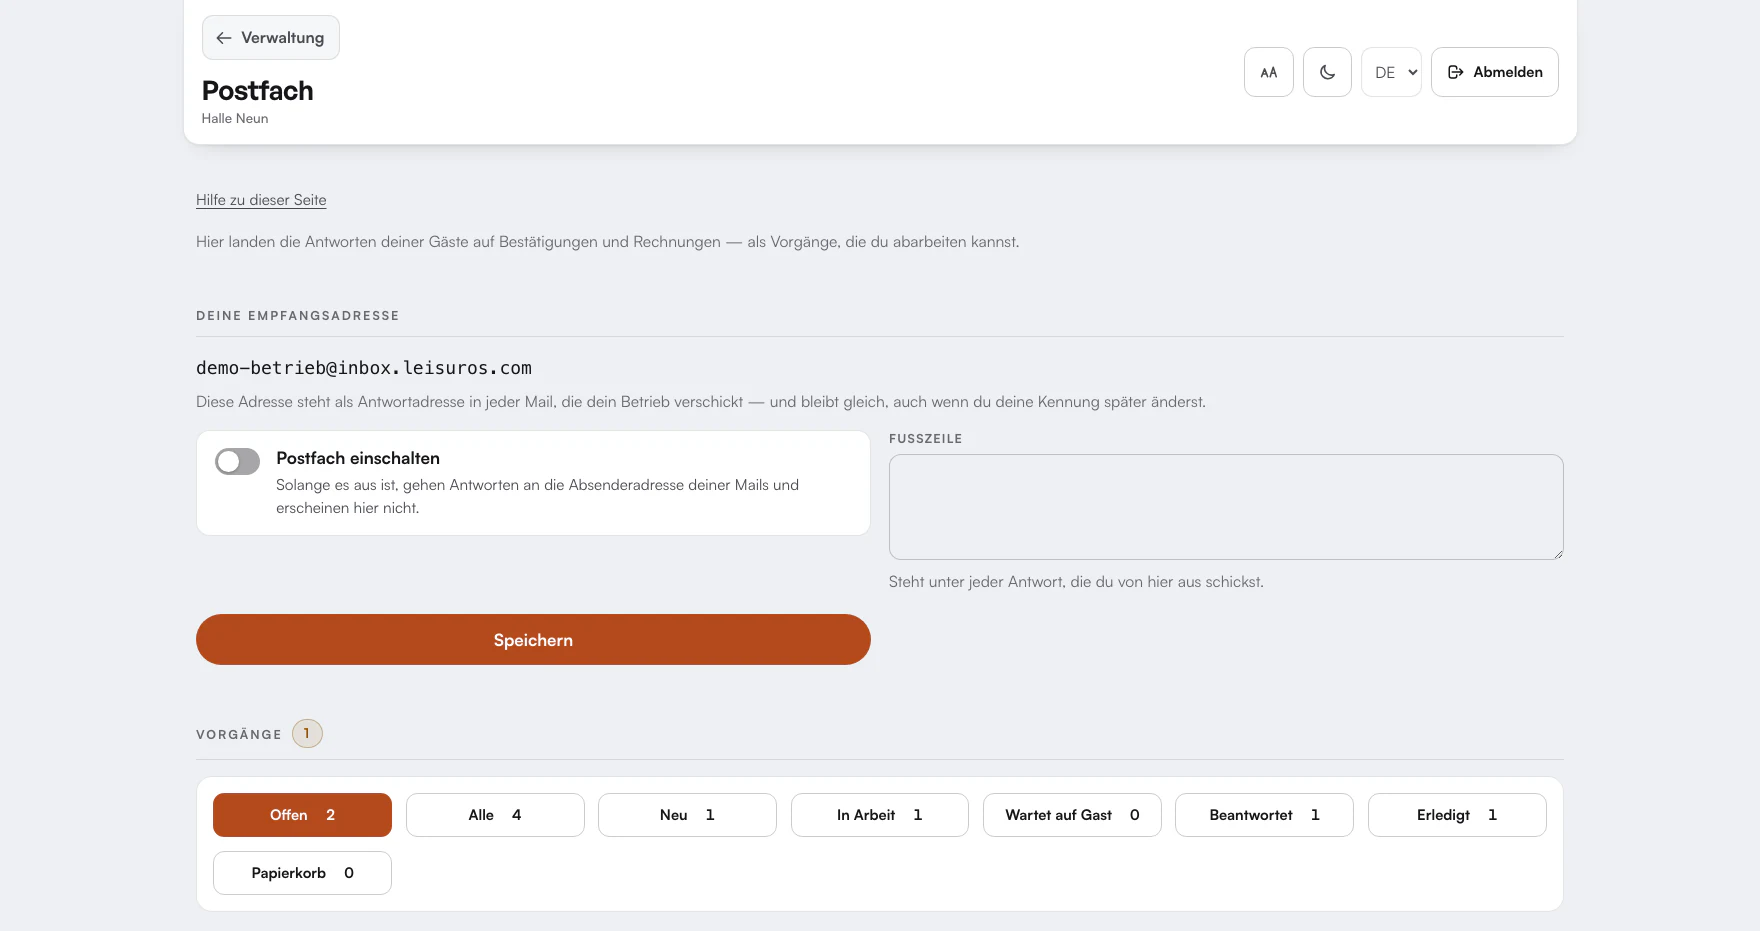1760x931 pixels.
Task: Click the Speichern button
Action: tap(533, 640)
